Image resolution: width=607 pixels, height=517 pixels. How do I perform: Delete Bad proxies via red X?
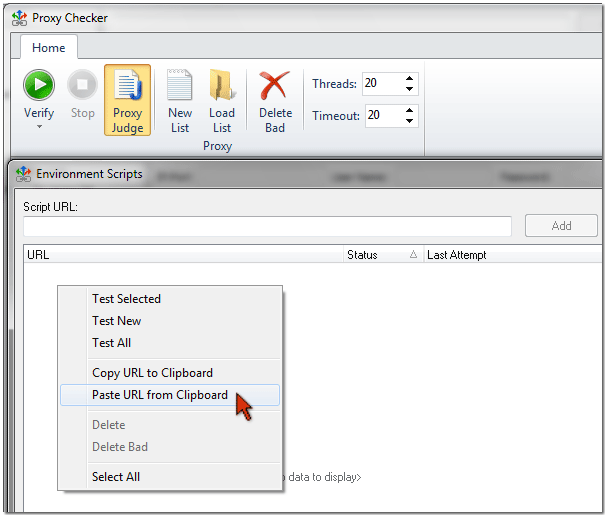[275, 101]
